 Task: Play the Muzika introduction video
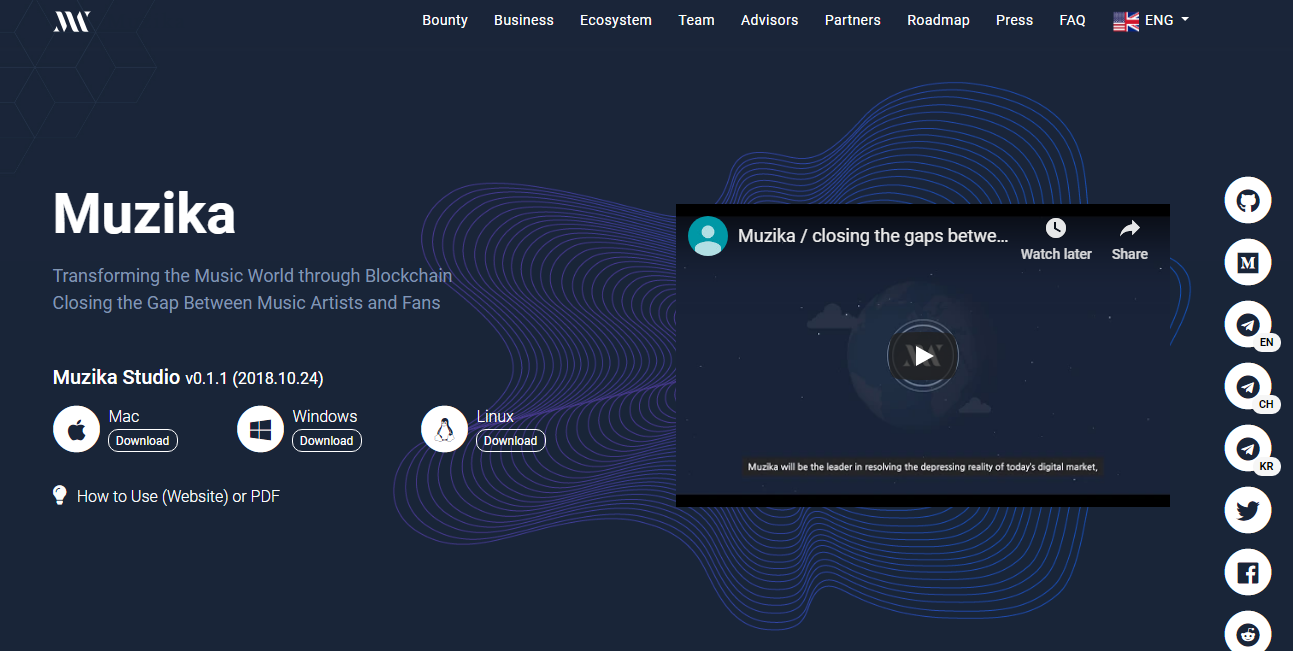pos(922,355)
